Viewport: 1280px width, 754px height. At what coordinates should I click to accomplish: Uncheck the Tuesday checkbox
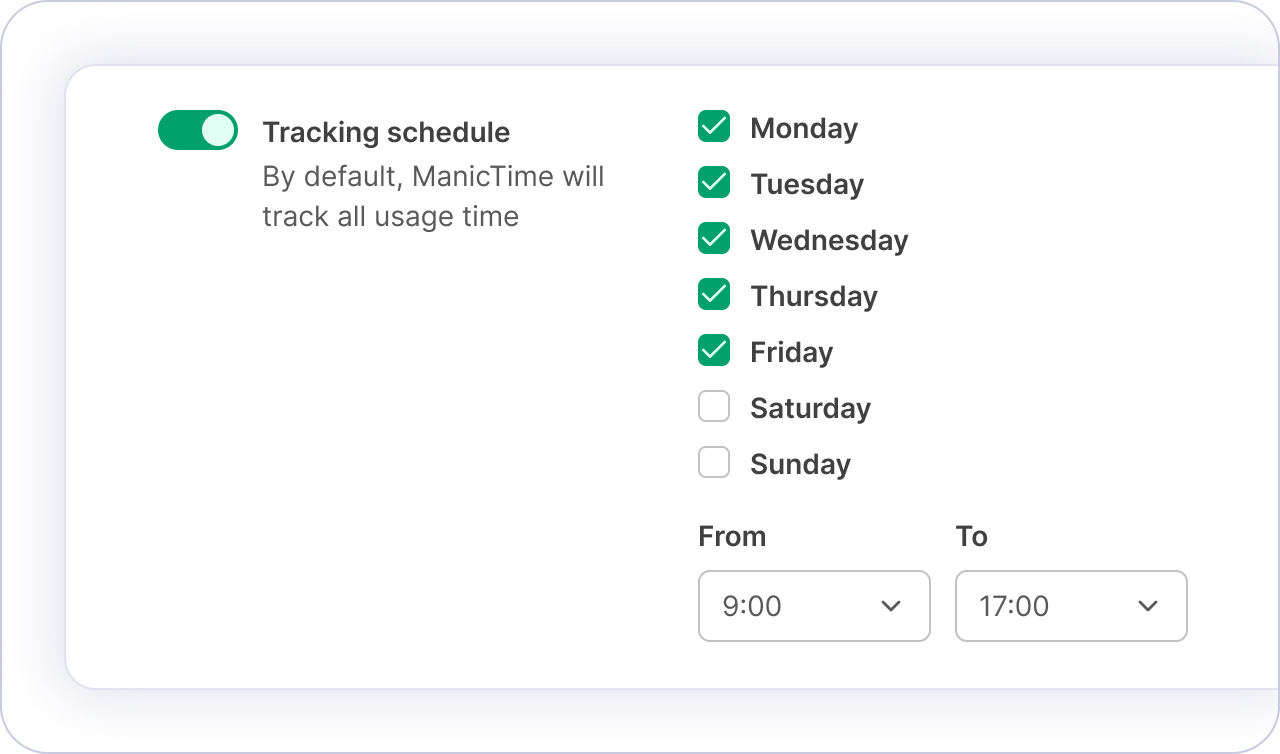click(714, 183)
